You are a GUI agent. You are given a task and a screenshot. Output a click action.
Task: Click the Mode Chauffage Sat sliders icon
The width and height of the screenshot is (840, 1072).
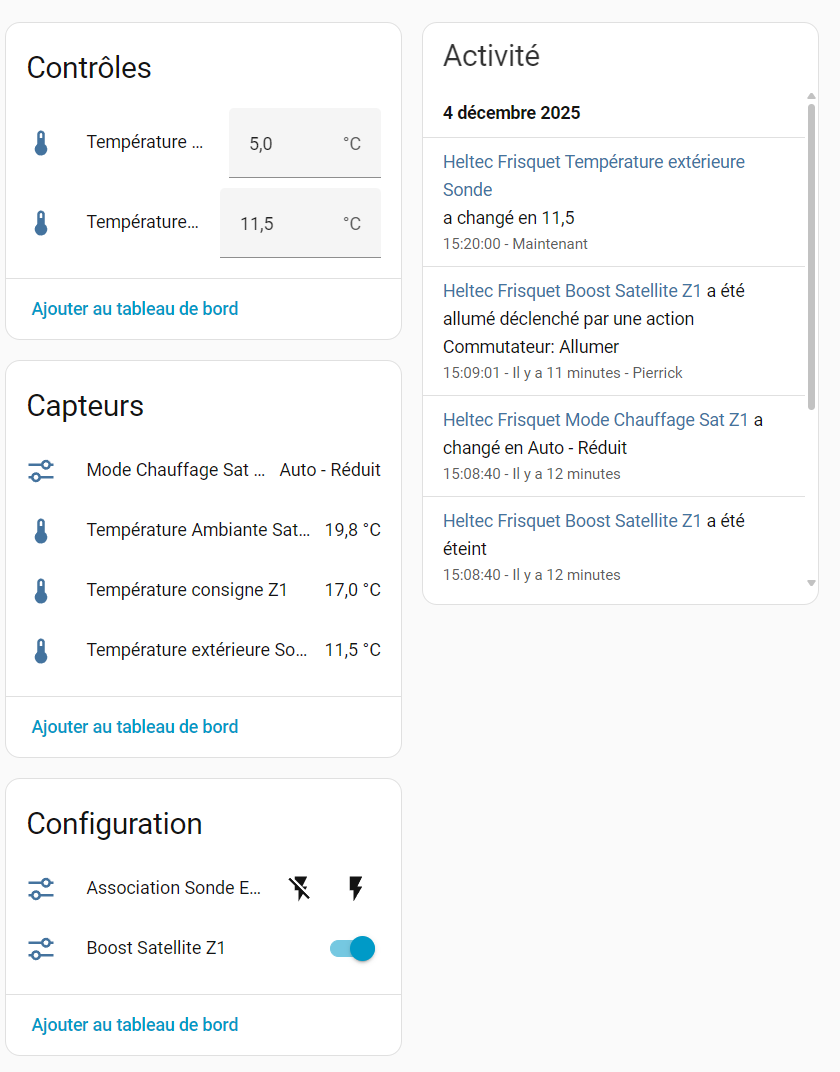click(41, 470)
